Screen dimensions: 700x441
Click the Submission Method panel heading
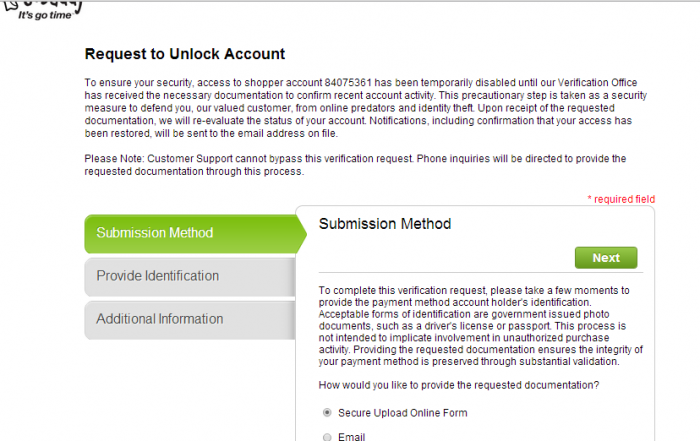pos(385,224)
